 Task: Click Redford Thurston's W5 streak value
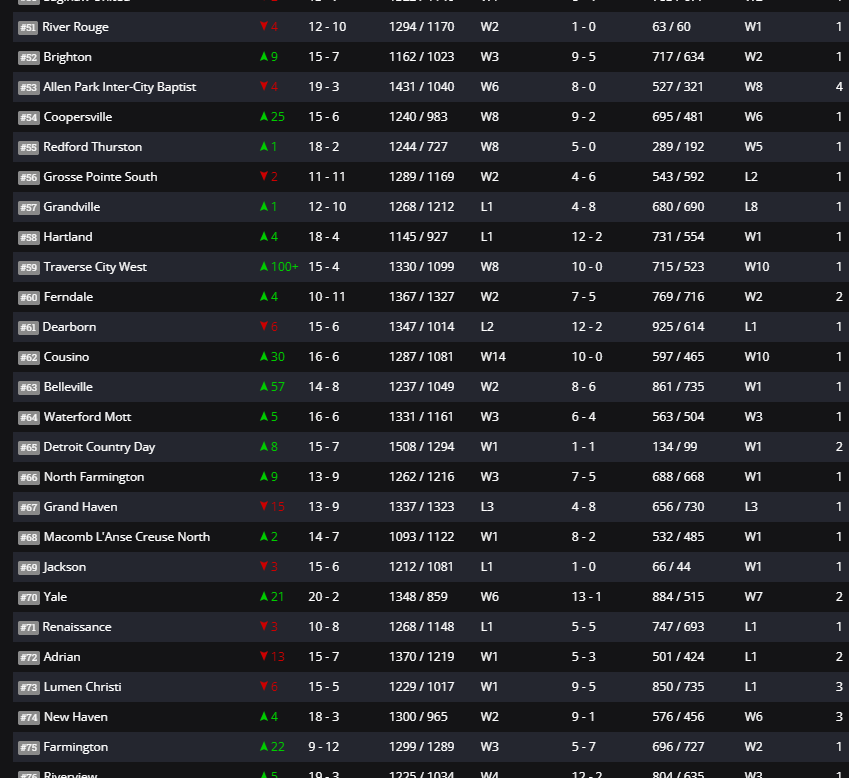pos(753,147)
